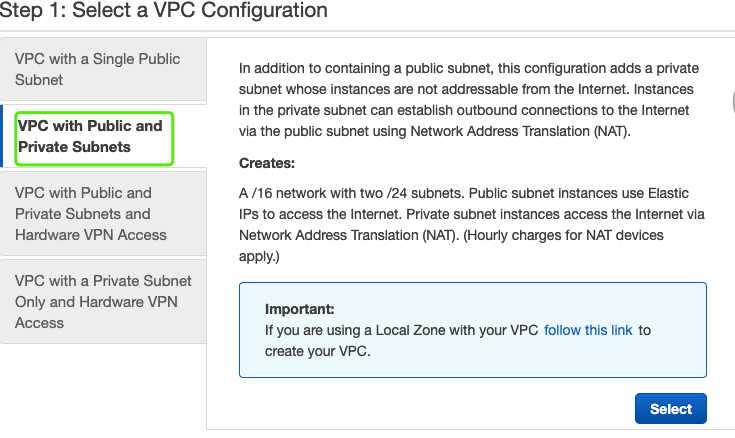
Task: Click the 'Local Zone with your VPC' text
Action: 458,330
